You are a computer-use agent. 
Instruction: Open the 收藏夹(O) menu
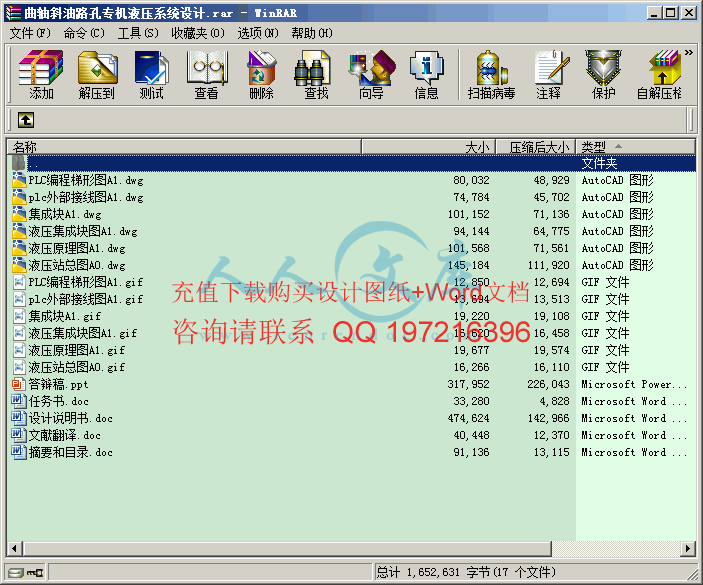point(198,33)
